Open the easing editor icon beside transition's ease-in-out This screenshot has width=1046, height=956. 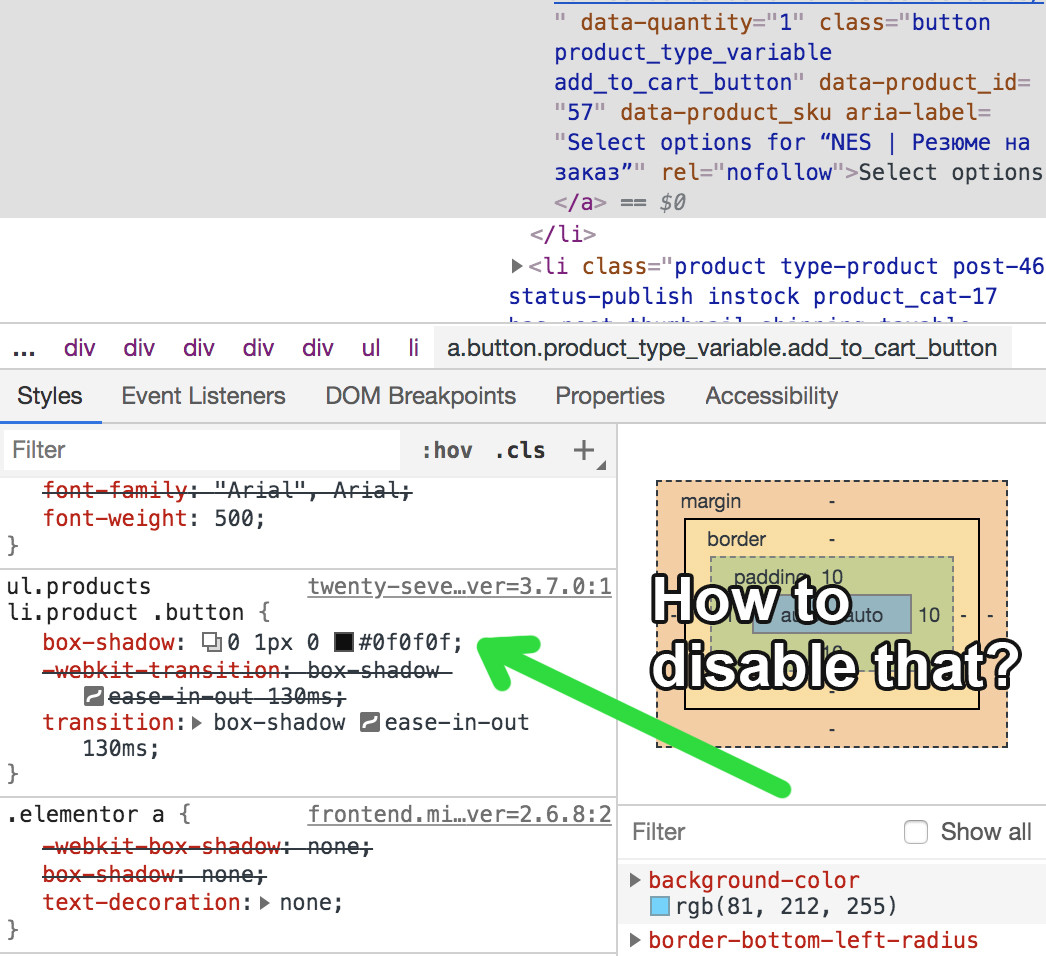point(370,722)
